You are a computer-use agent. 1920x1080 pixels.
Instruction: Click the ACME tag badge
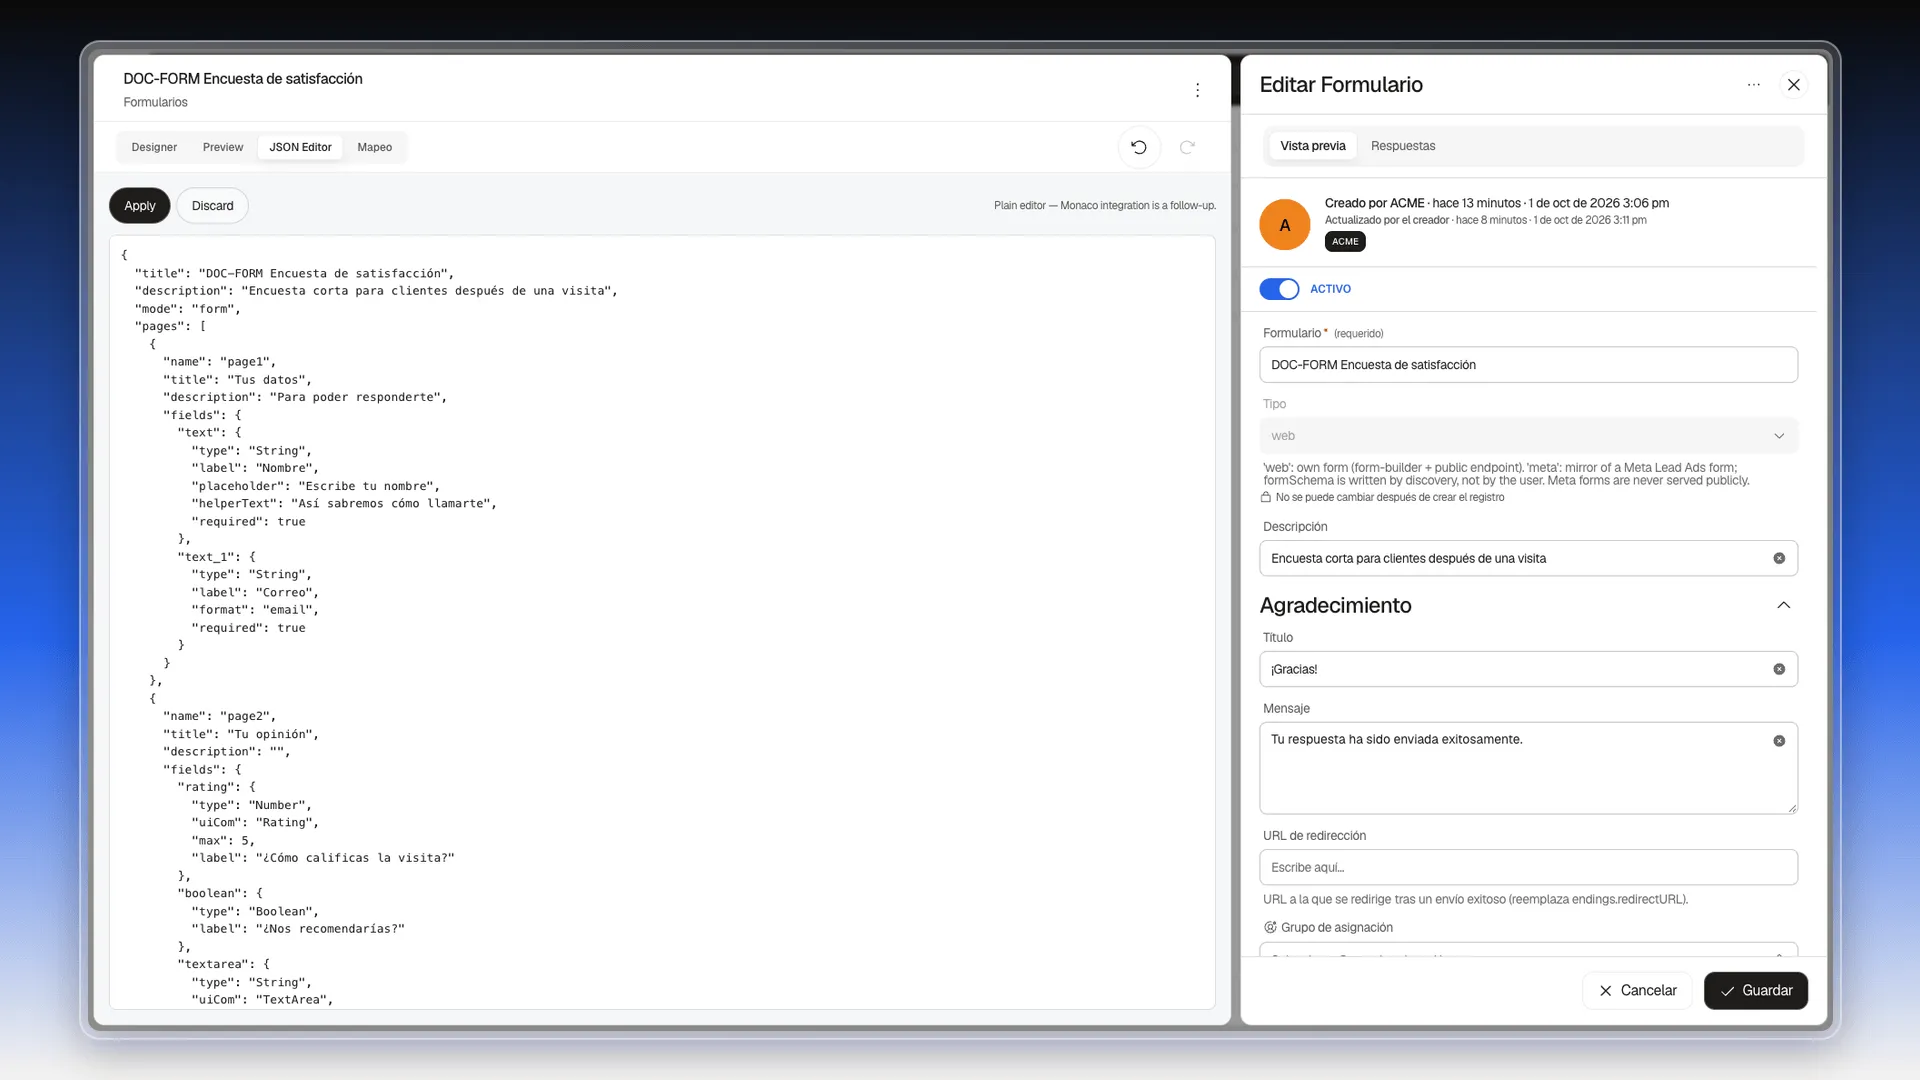(1345, 242)
